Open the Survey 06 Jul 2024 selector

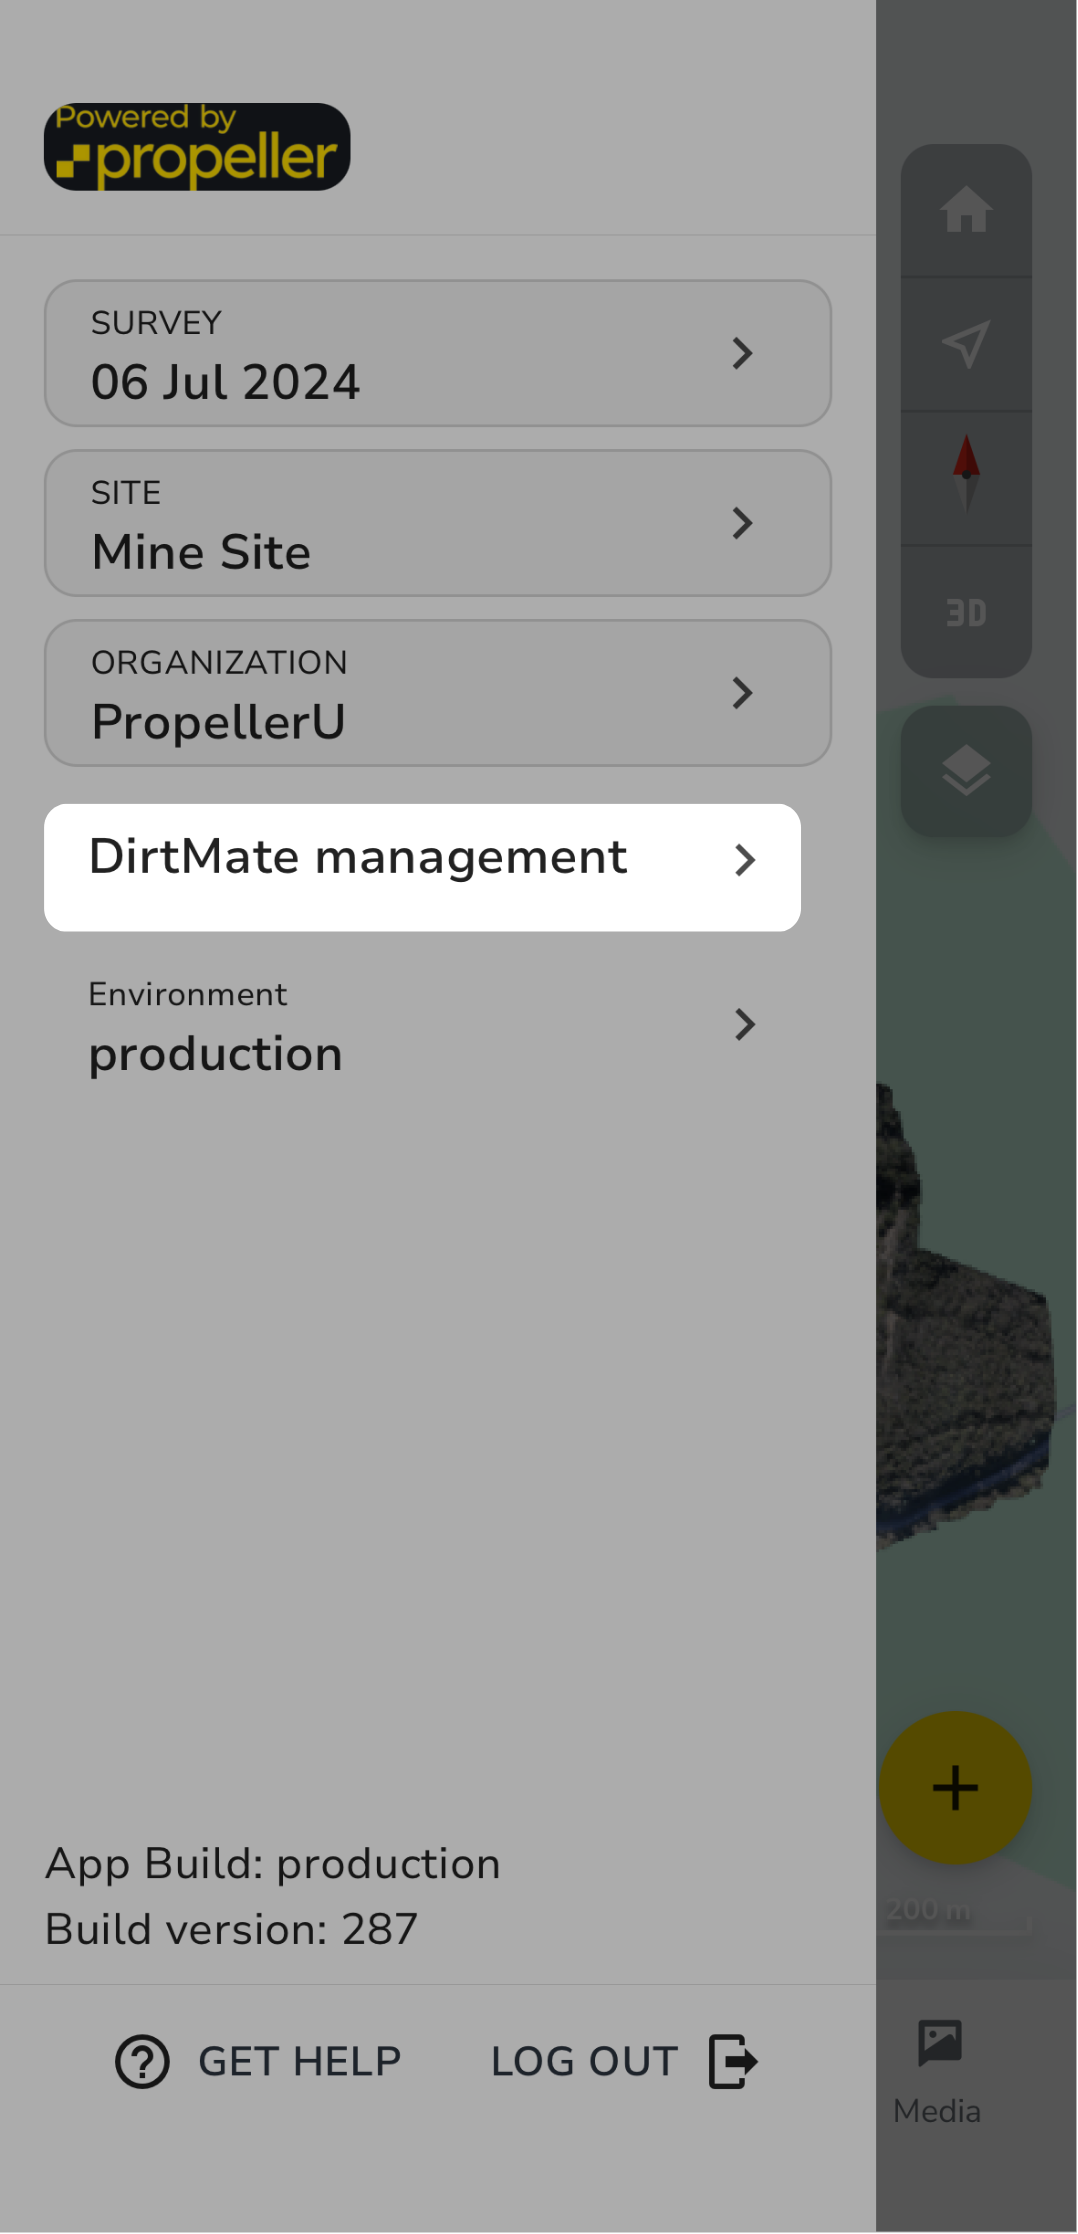coord(438,353)
